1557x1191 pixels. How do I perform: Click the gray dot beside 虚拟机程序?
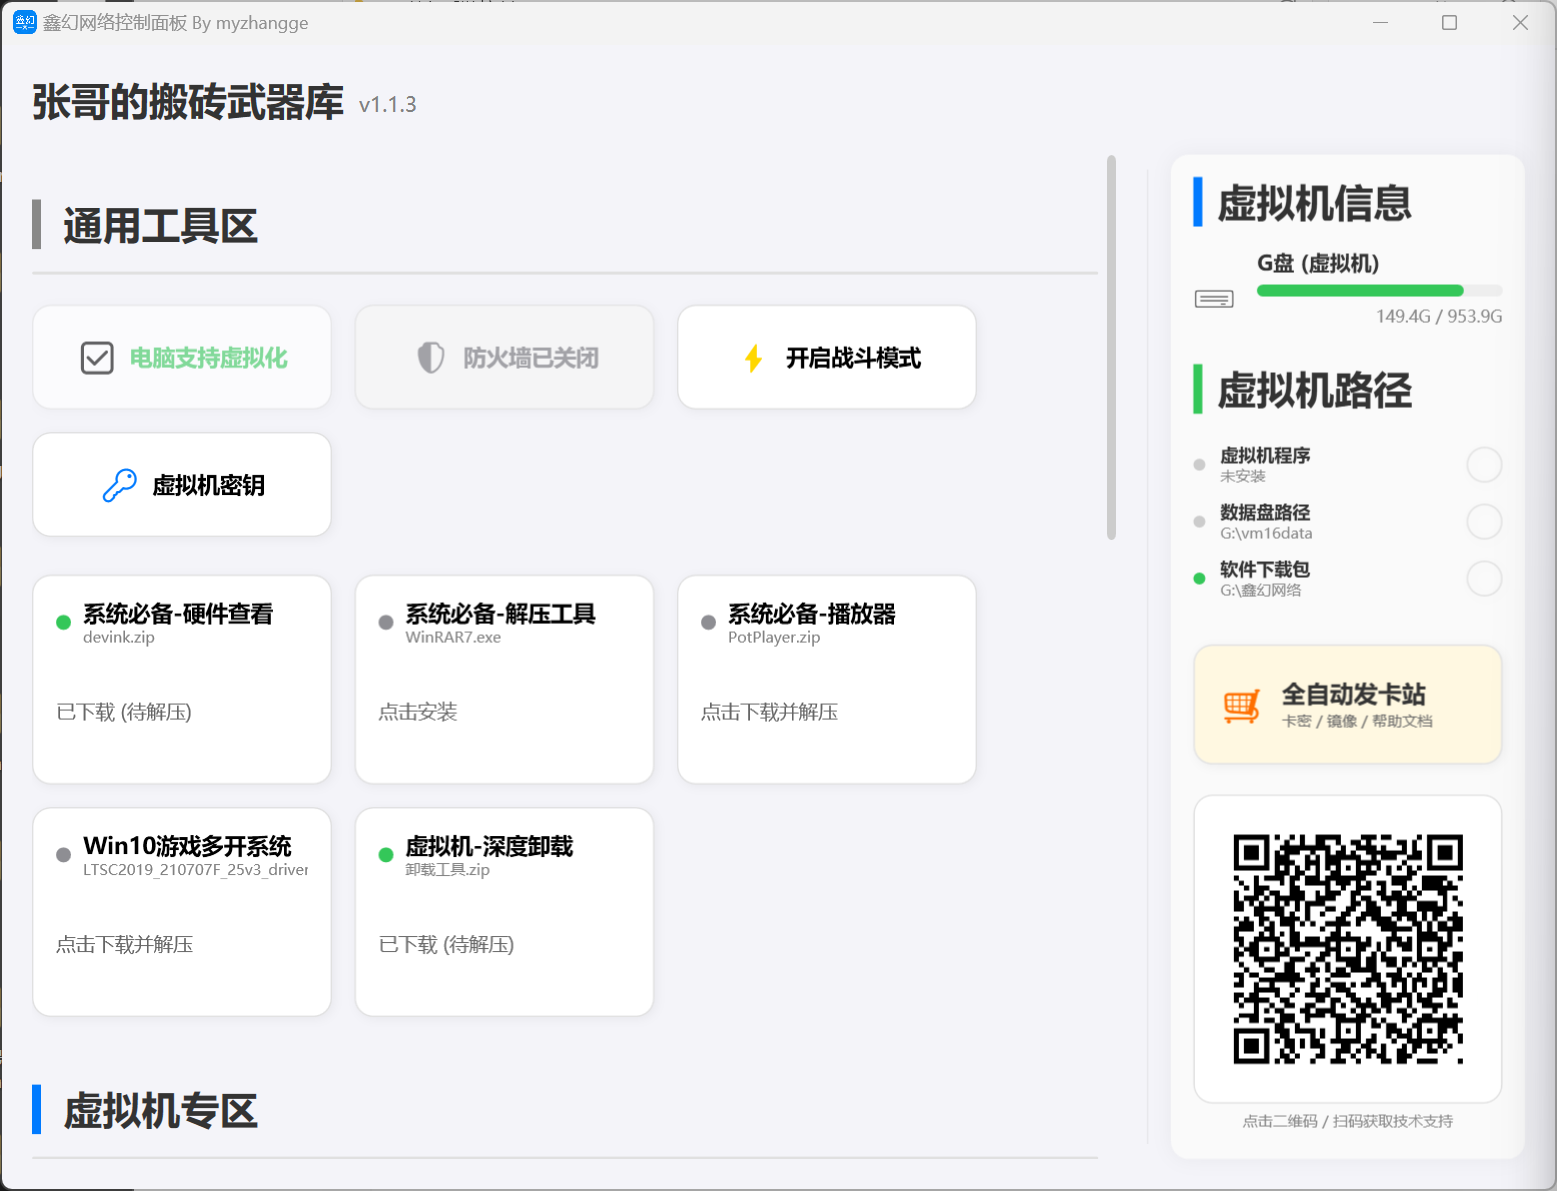coord(1199,464)
